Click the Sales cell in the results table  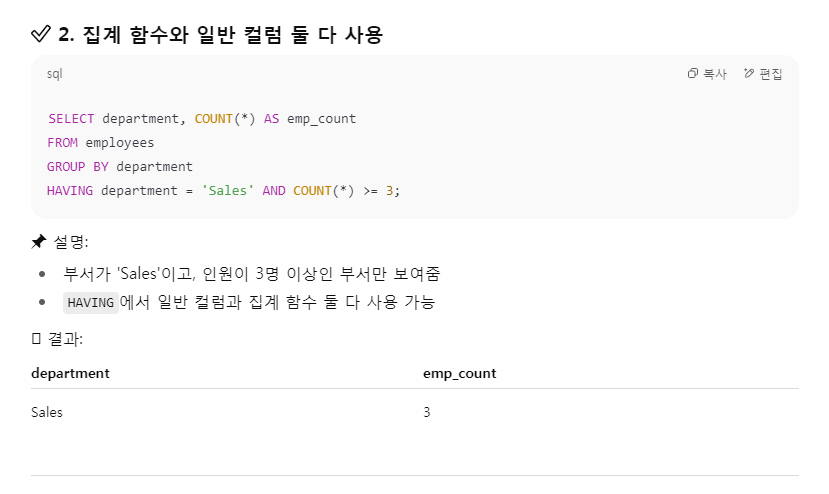(47, 412)
